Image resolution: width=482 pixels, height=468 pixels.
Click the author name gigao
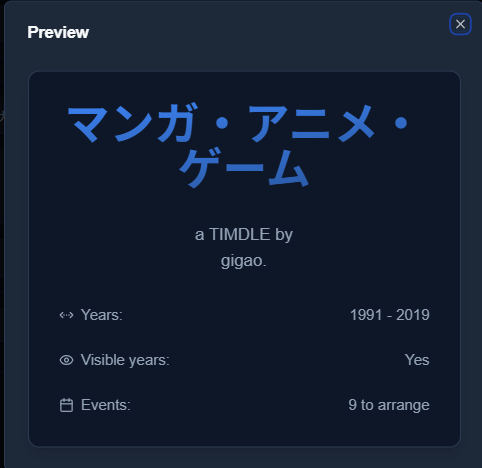click(244, 261)
